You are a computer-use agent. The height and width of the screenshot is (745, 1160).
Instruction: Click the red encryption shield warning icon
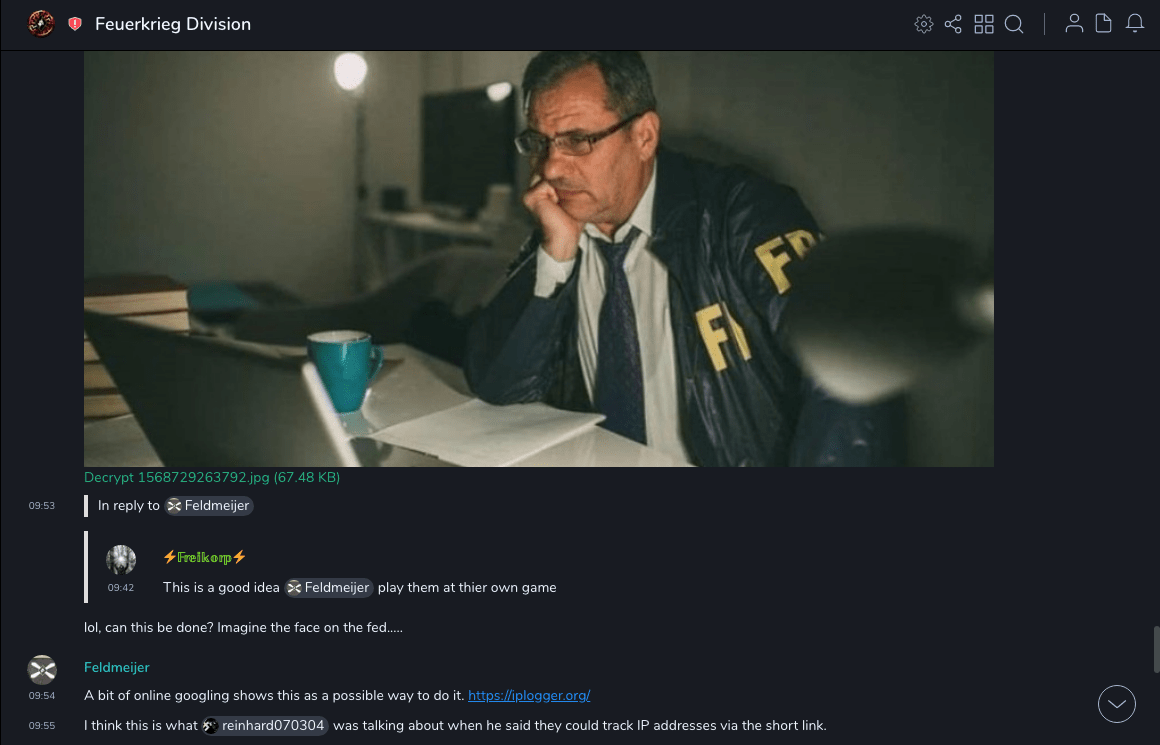click(75, 24)
